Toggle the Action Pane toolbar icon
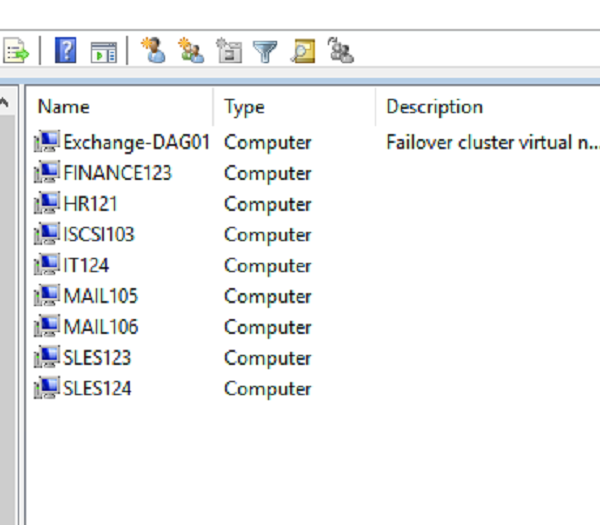 (x=103, y=51)
